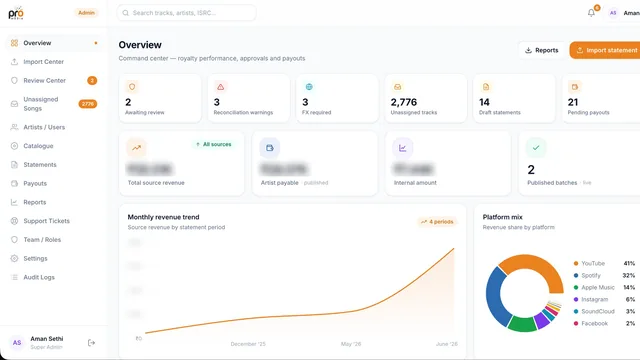Click the Audit Logs list icon
The width and height of the screenshot is (640, 360).
14,277
